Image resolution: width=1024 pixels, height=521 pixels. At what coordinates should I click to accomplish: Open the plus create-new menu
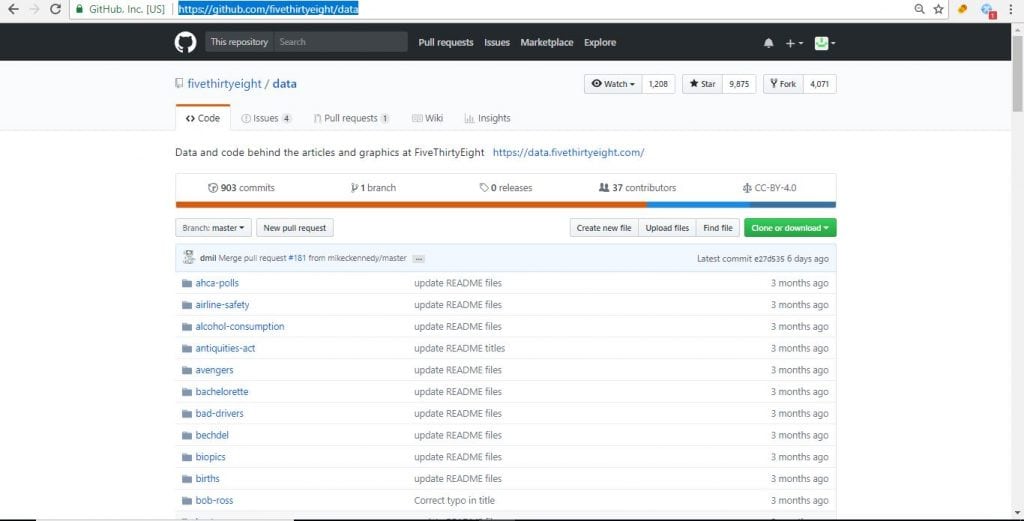click(x=794, y=43)
